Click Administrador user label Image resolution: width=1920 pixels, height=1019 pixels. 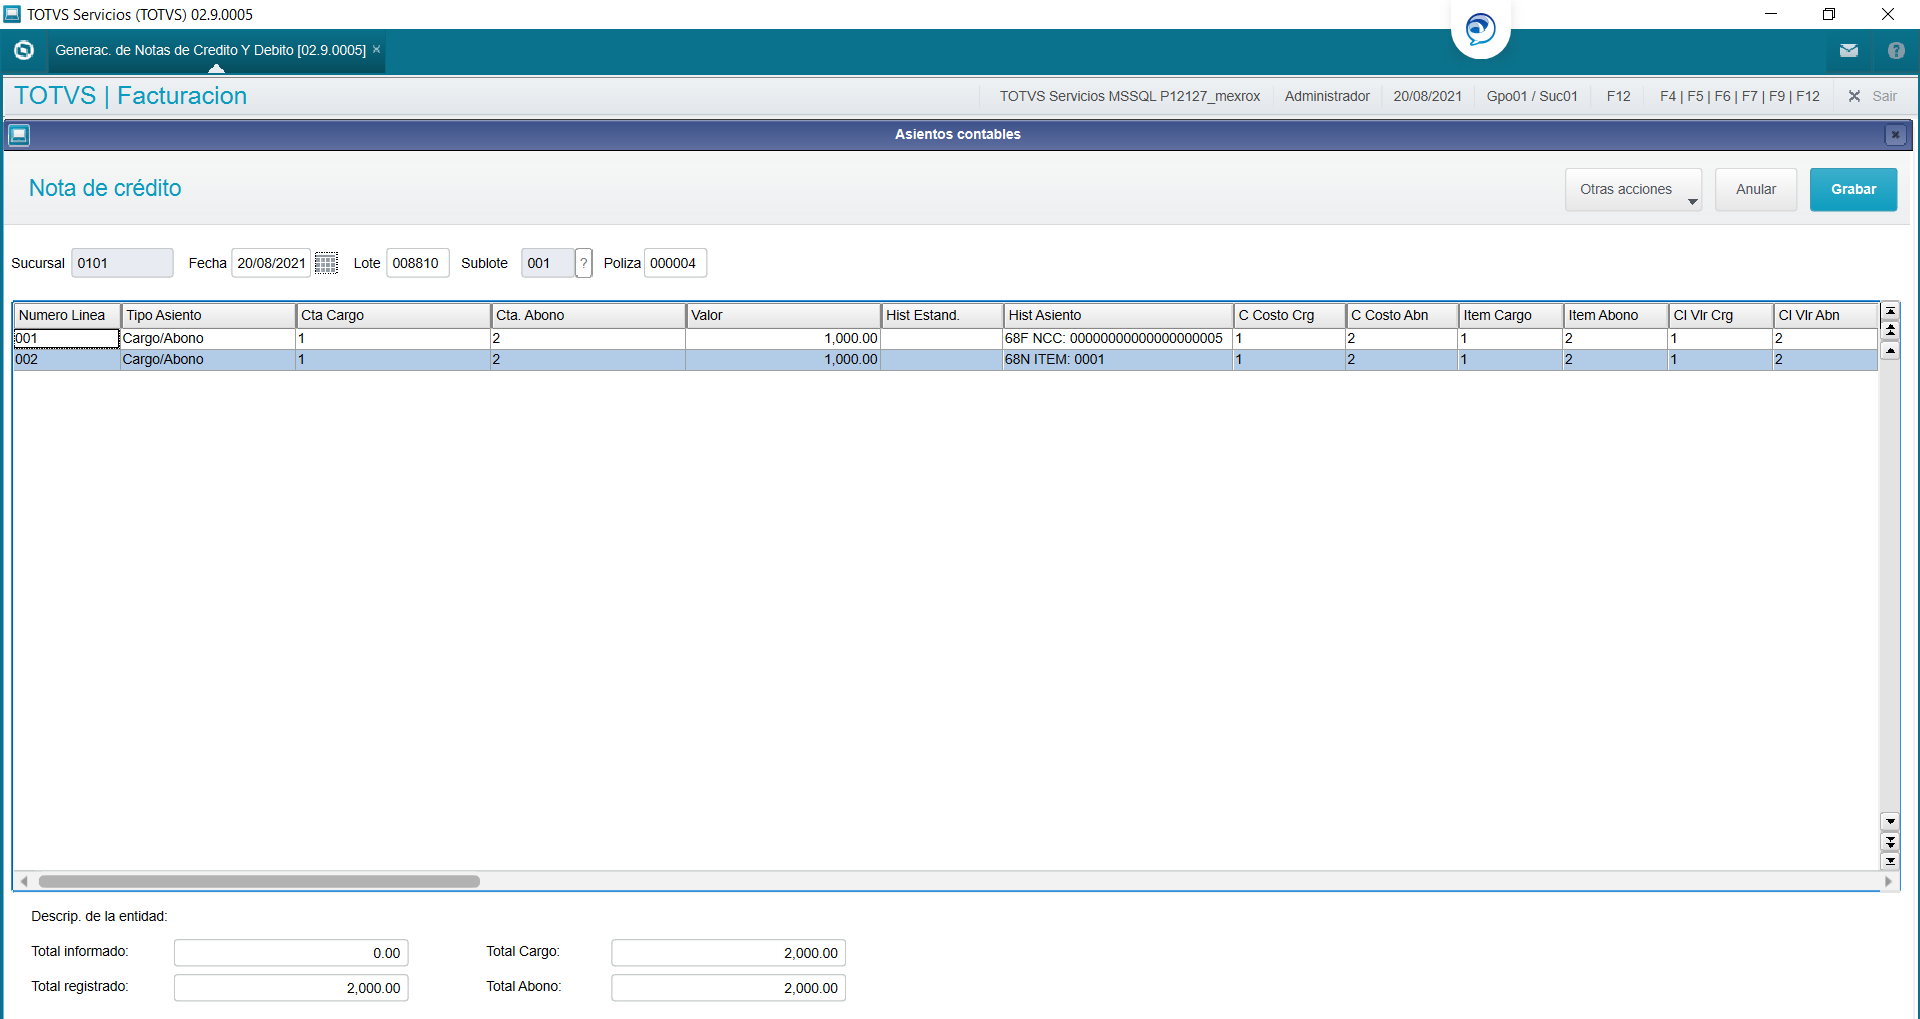pos(1327,96)
